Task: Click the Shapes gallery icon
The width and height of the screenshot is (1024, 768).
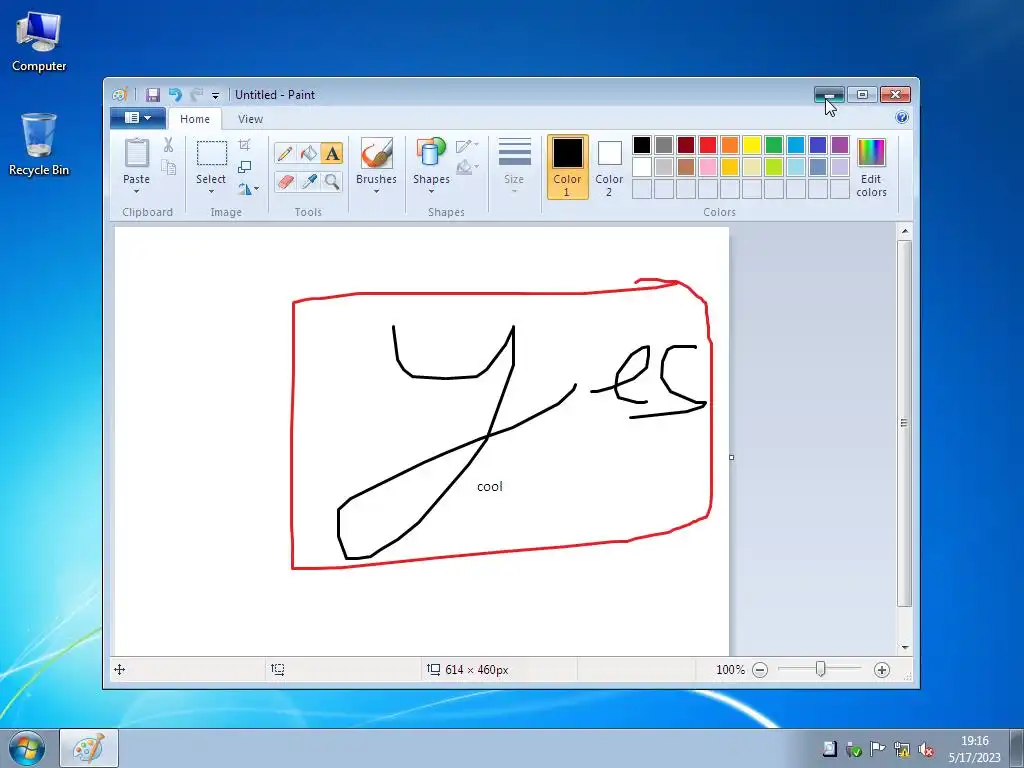Action: point(431,153)
